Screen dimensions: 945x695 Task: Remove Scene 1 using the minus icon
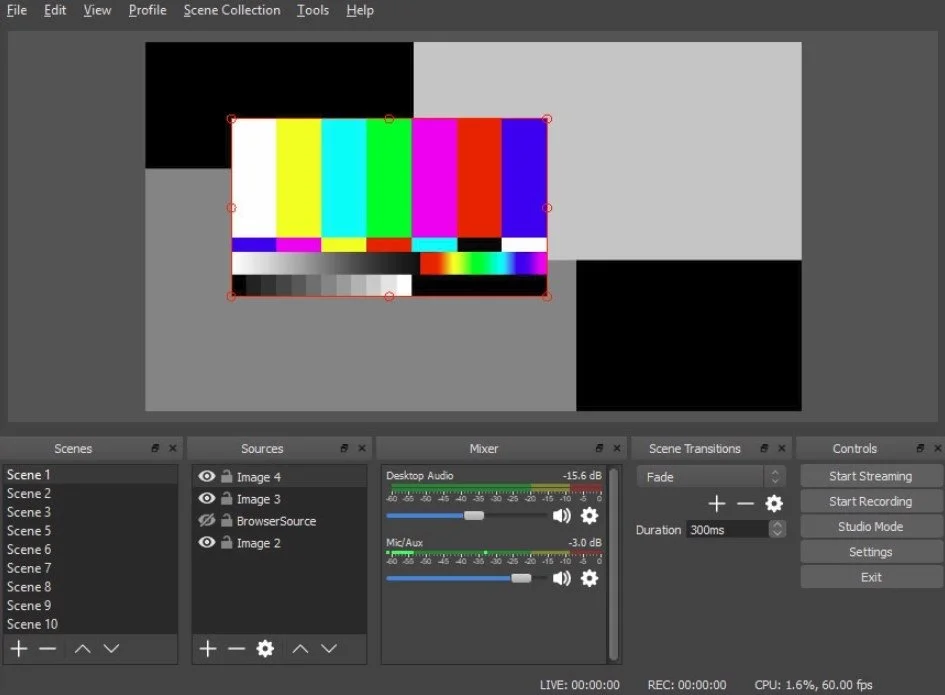coord(46,649)
